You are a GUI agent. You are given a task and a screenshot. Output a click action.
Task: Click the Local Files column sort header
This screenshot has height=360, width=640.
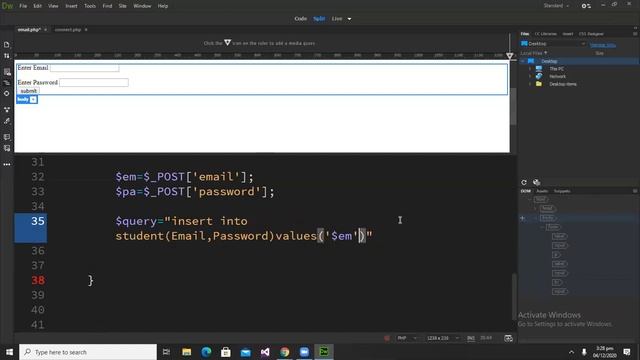click(533, 53)
